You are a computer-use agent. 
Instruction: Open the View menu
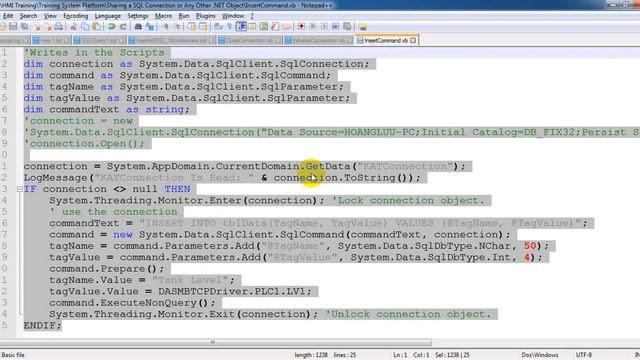pos(50,16)
